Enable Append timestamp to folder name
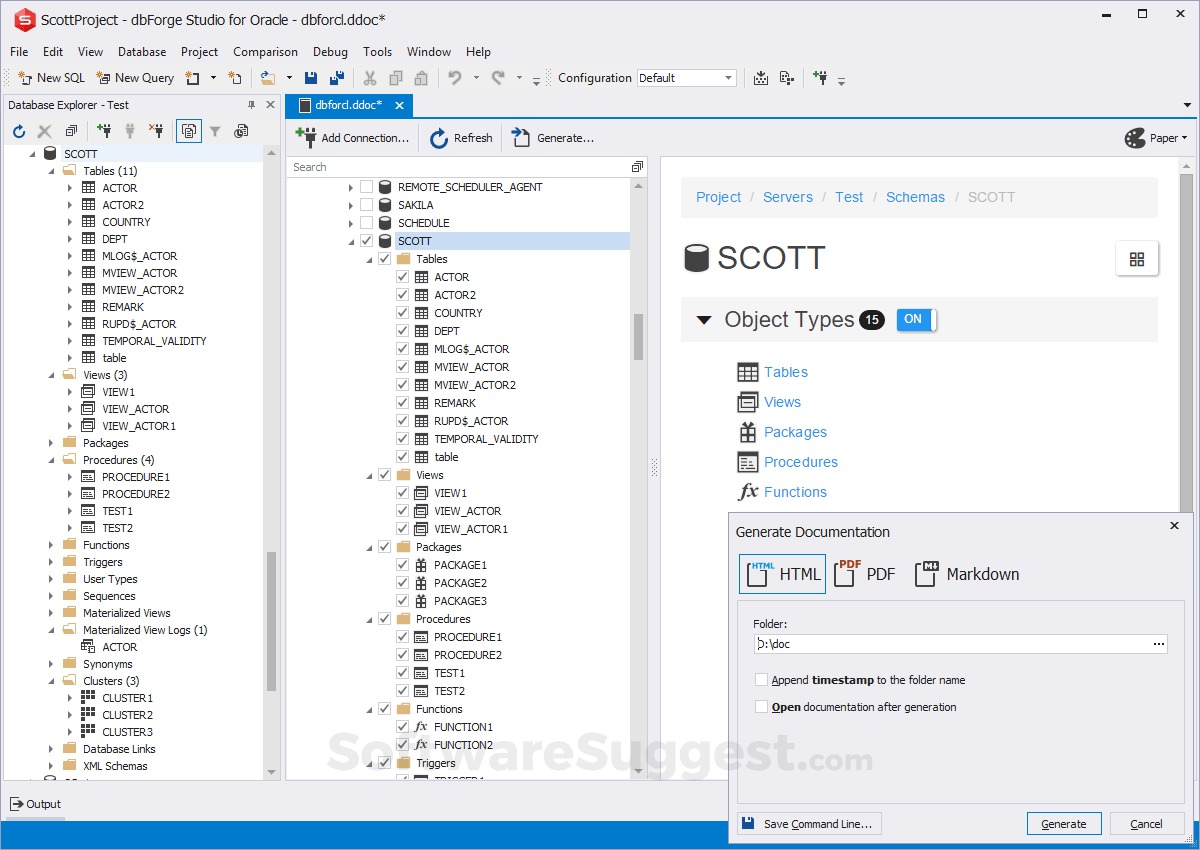The width and height of the screenshot is (1200, 850). [762, 680]
